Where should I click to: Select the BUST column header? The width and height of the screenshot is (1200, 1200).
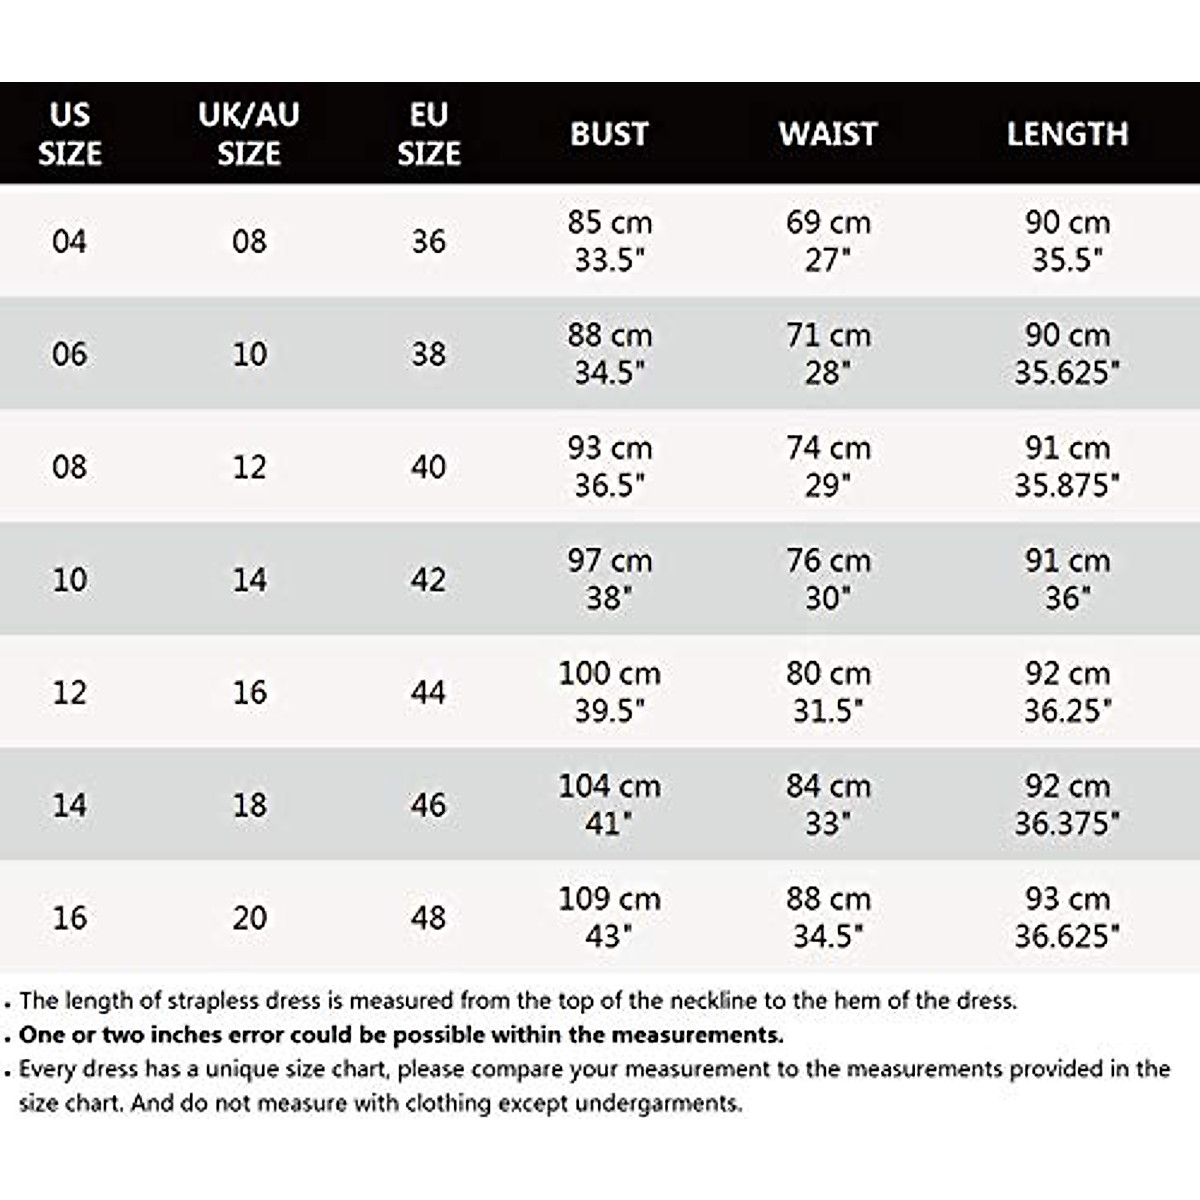[609, 134]
